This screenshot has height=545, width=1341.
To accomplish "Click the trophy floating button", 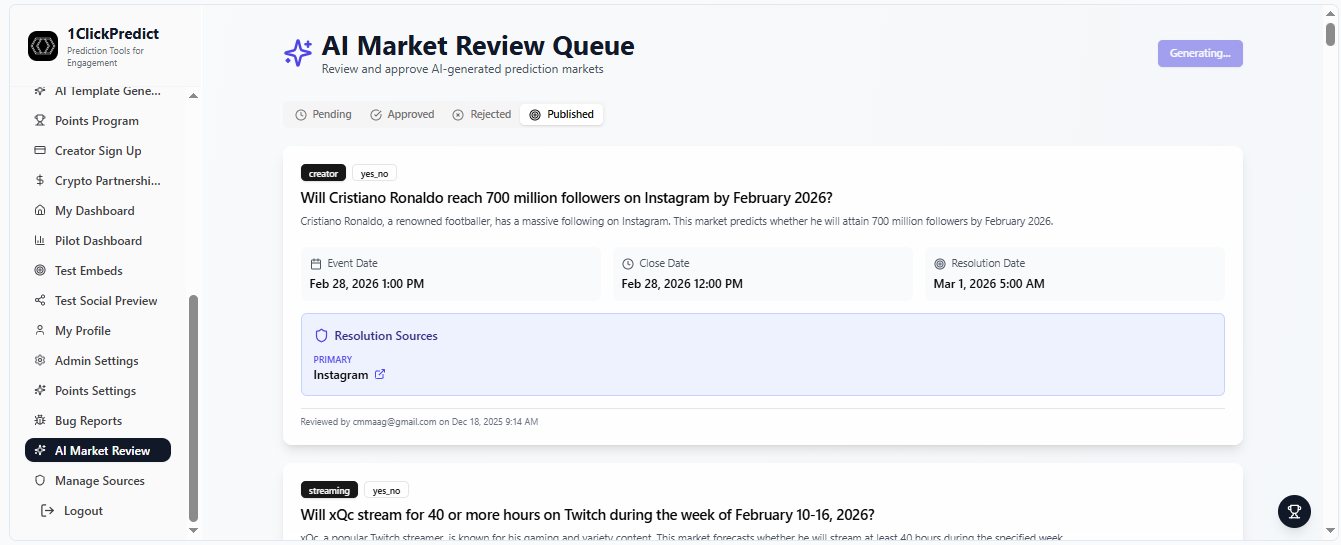I will tap(1294, 511).
